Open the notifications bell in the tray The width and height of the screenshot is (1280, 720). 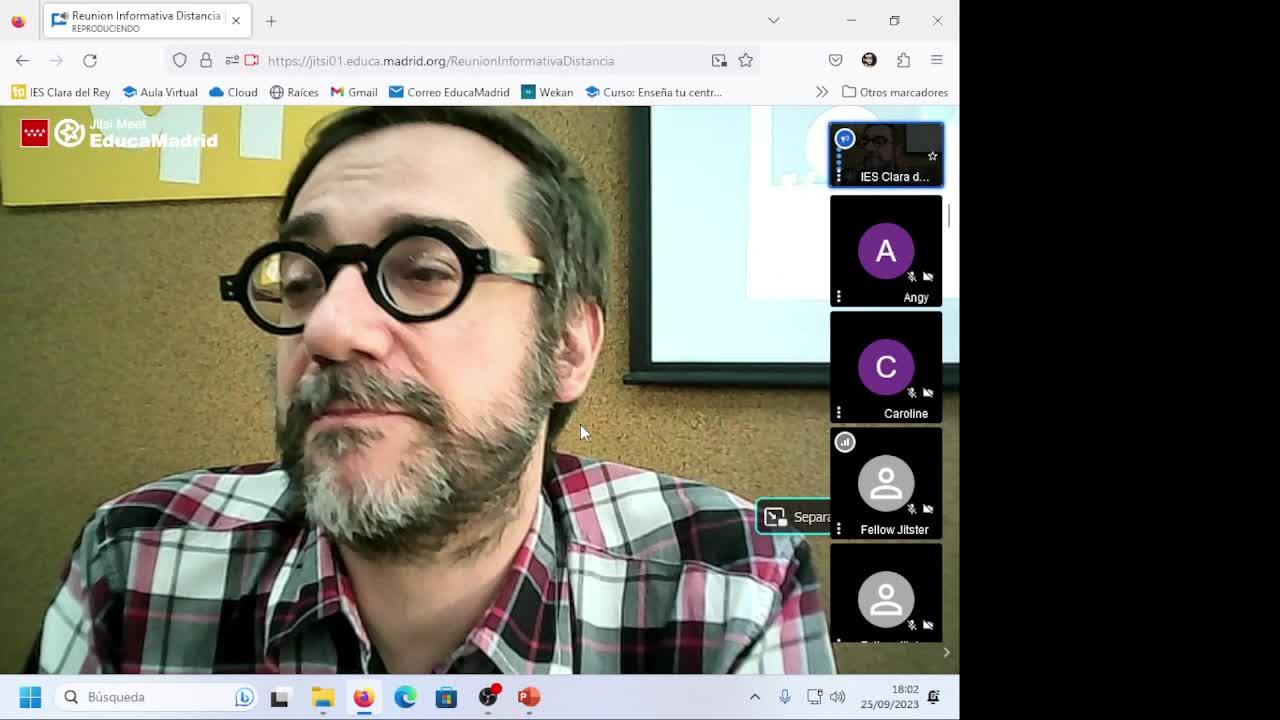(934, 697)
